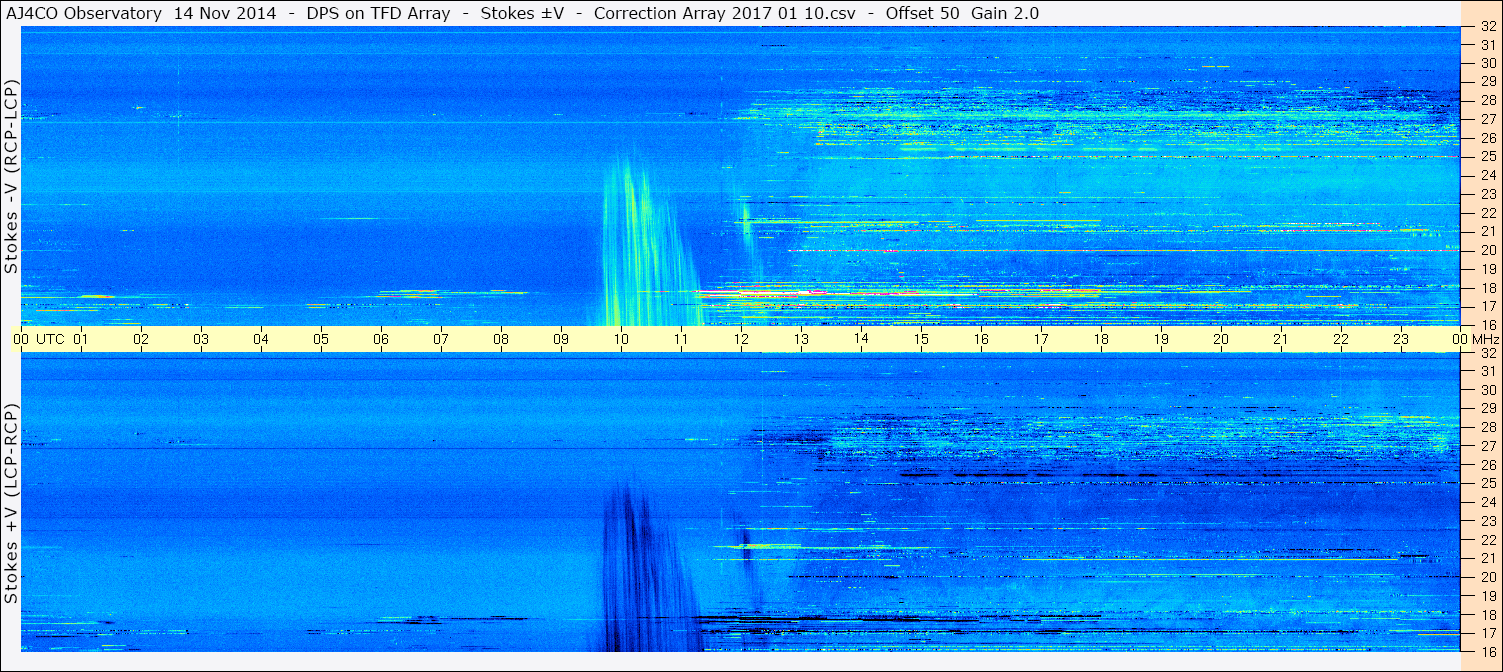
Task: Select the 20 hour time-axis label
Action: coord(1221,339)
